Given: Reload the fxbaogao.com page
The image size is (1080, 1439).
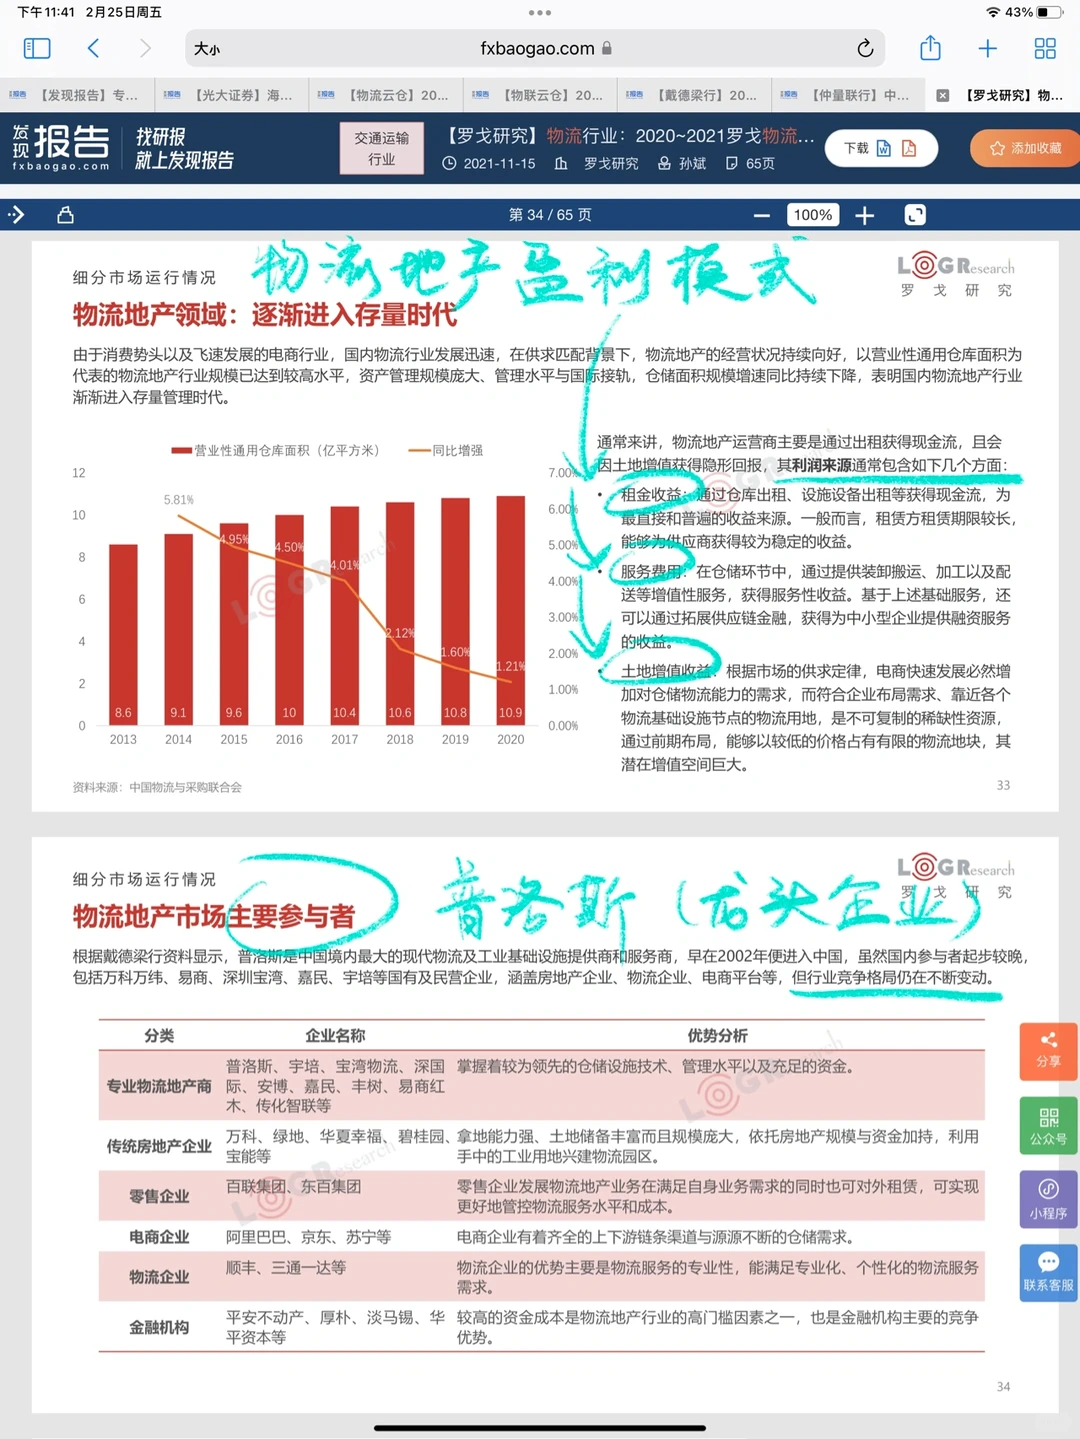Looking at the screenshot, I should pyautogui.click(x=865, y=48).
